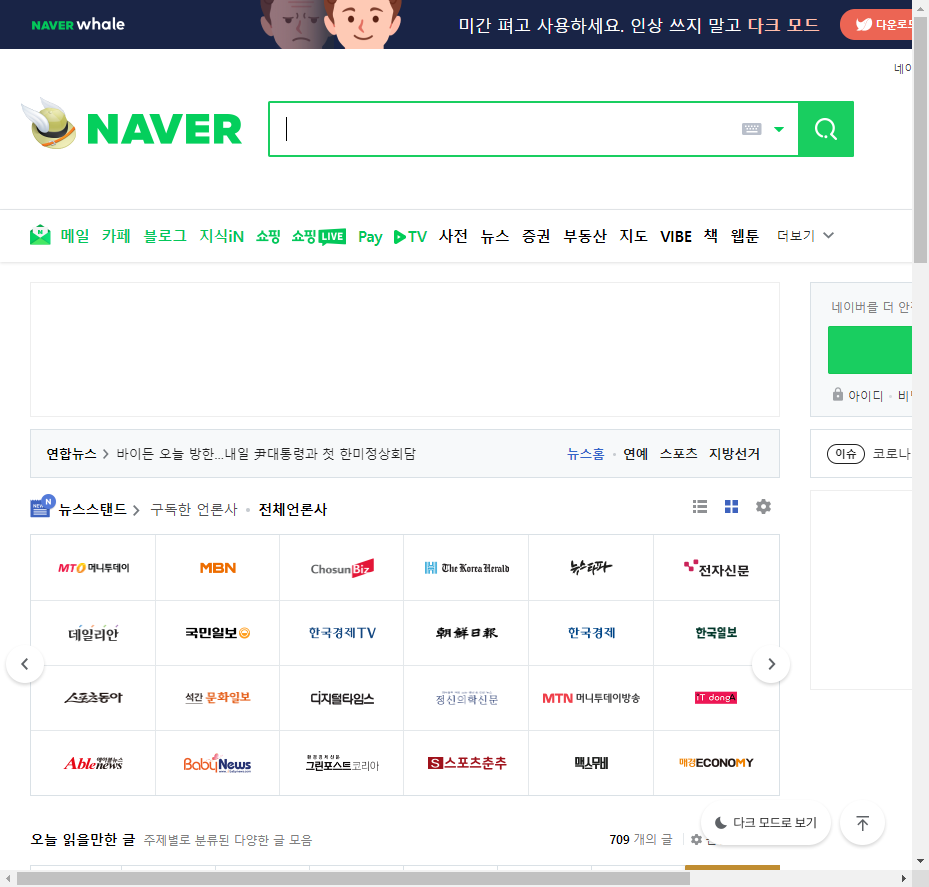Go to 블로그 menu item
This screenshot has width=929, height=887.
[165, 236]
